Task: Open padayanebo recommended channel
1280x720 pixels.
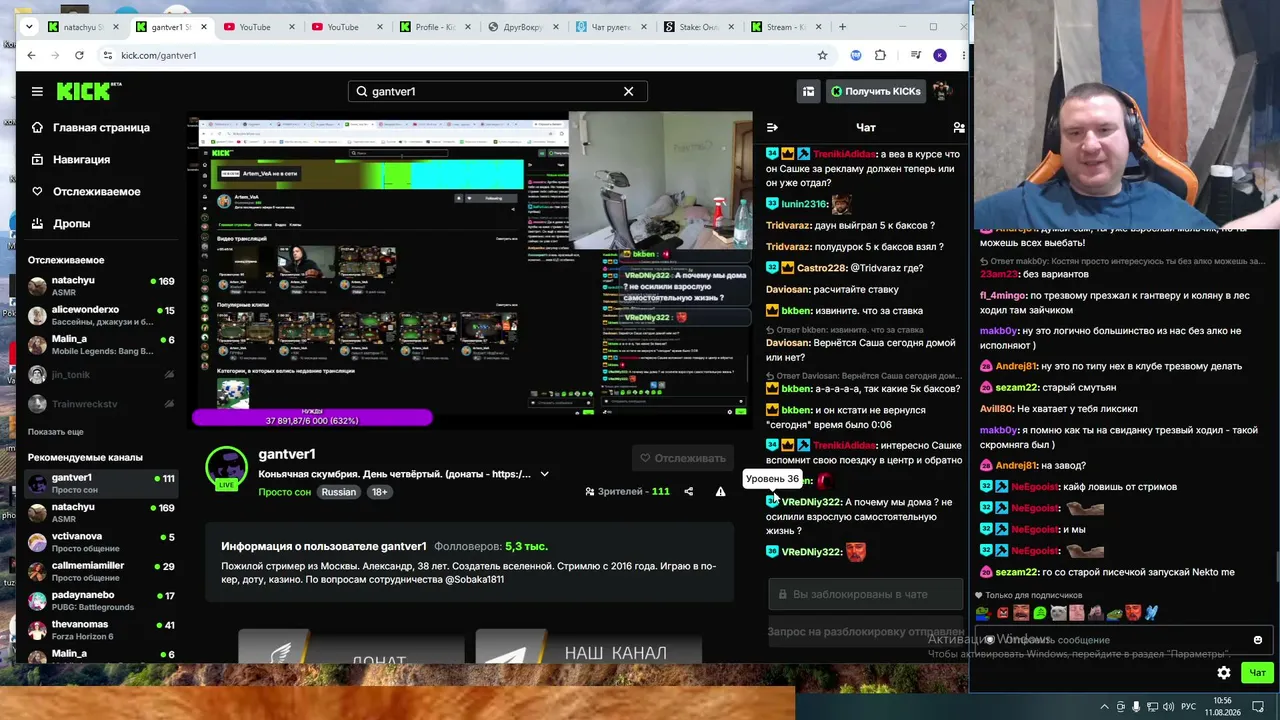Action: point(100,601)
